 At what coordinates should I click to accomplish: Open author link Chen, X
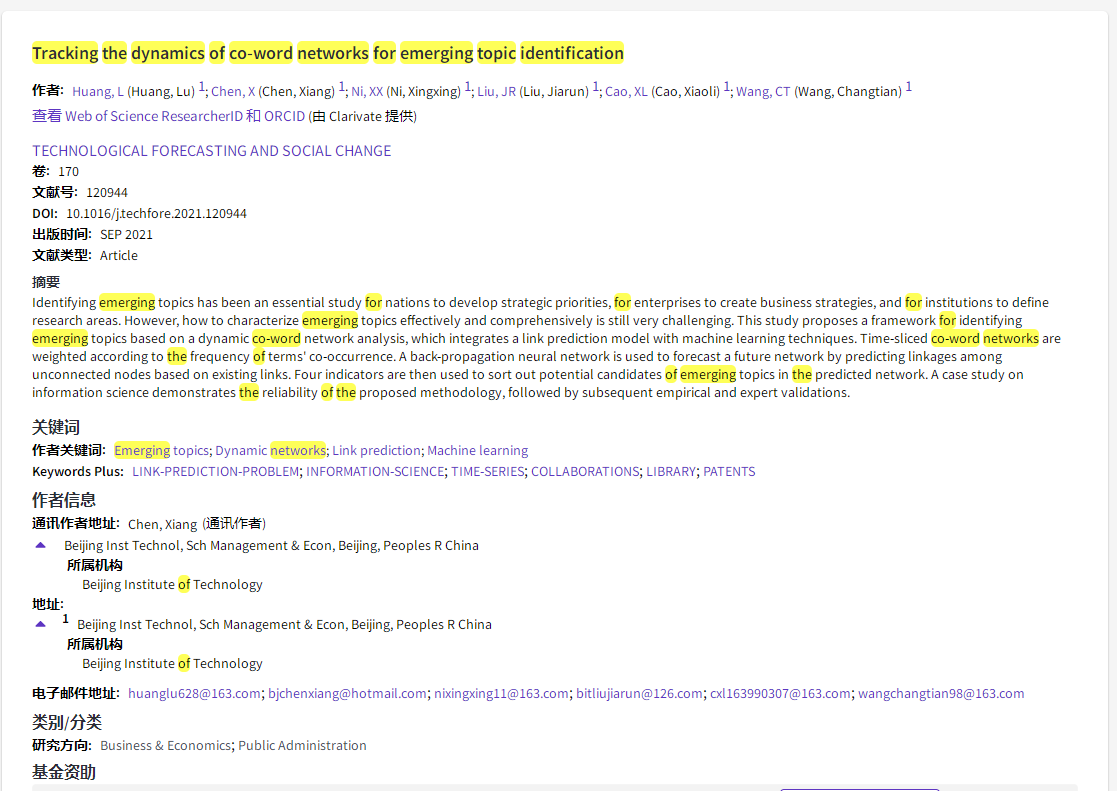coord(233,91)
